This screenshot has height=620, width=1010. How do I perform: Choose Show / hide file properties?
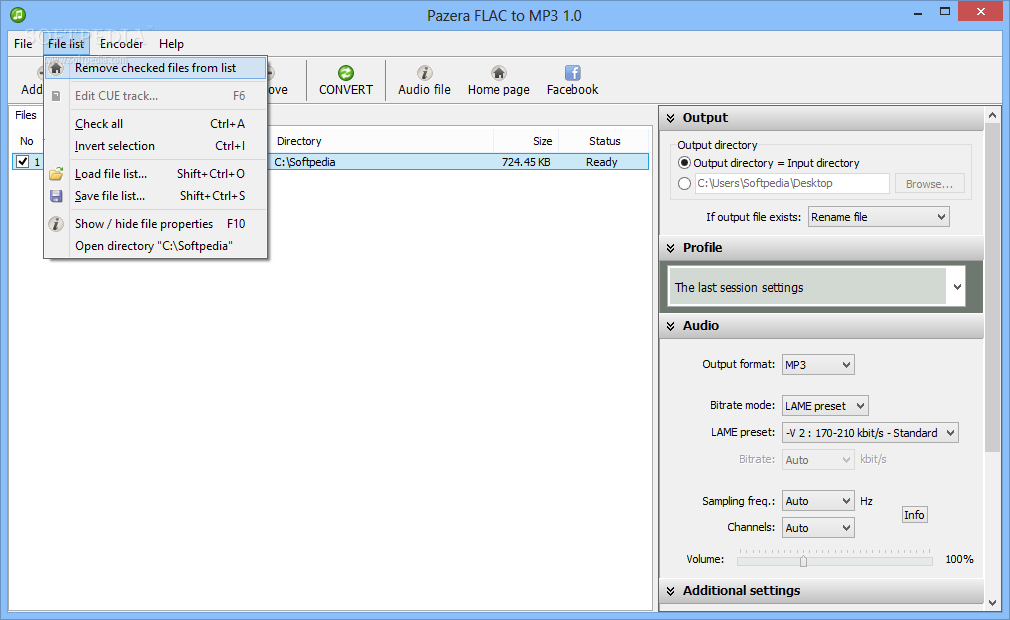coord(155,223)
